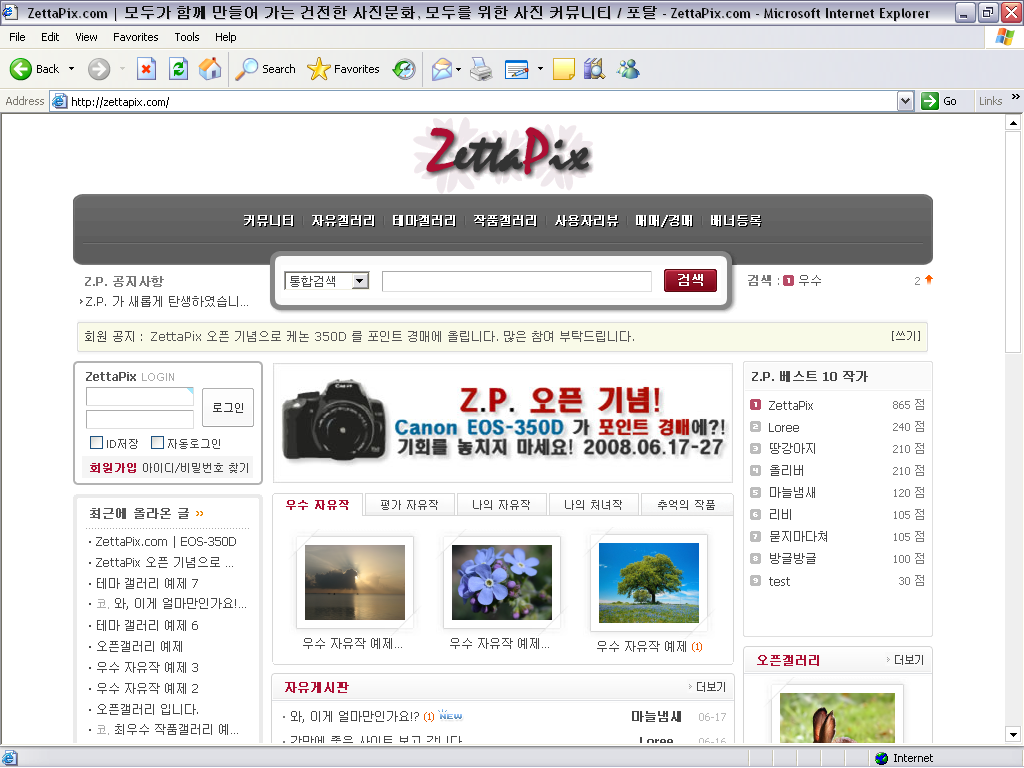
Task: Open the tree landscape thumbnail
Action: (649, 583)
